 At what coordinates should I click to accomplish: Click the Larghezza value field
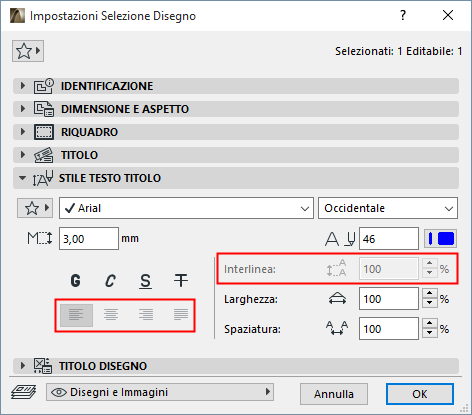click(x=389, y=299)
